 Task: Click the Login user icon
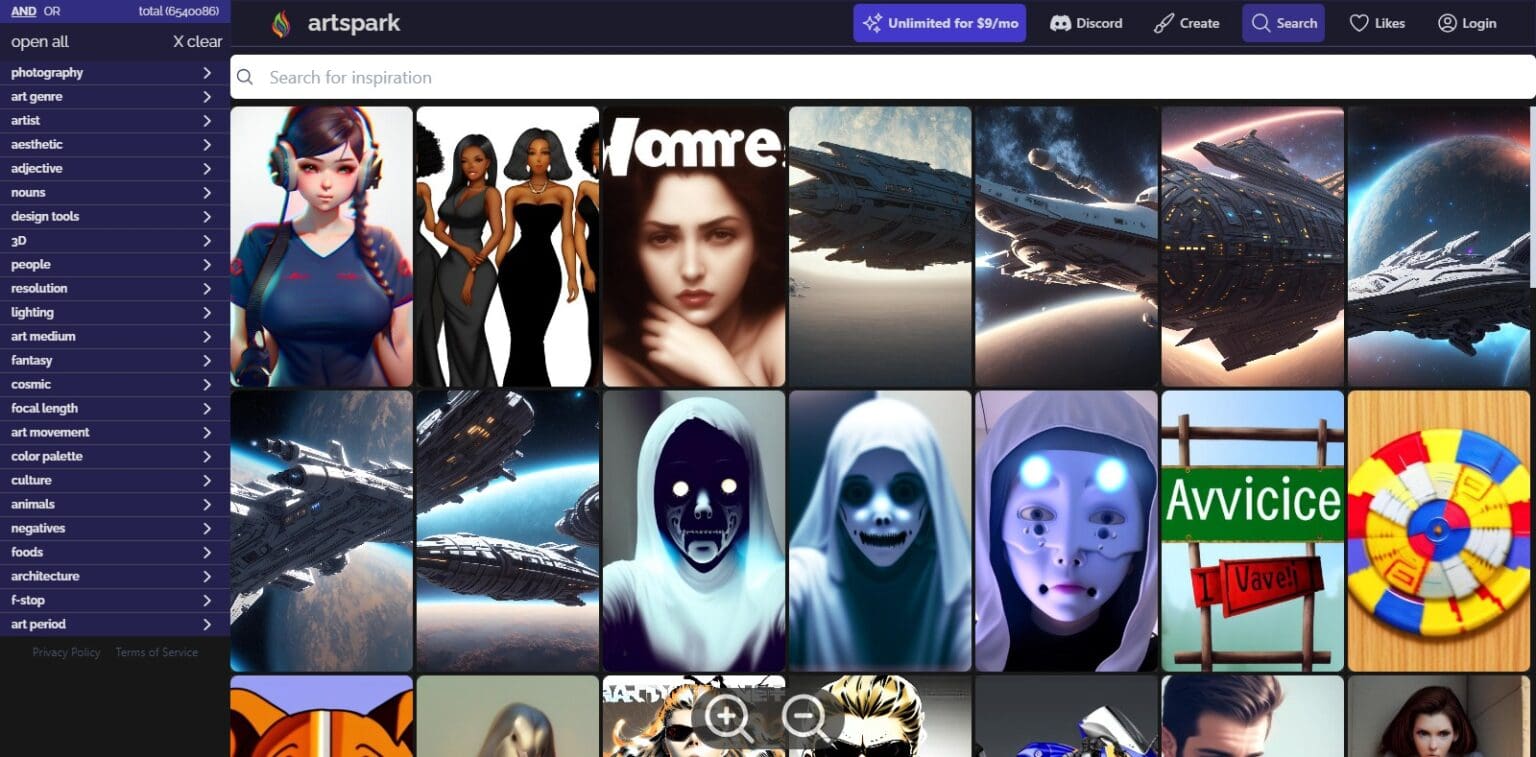(x=1446, y=23)
